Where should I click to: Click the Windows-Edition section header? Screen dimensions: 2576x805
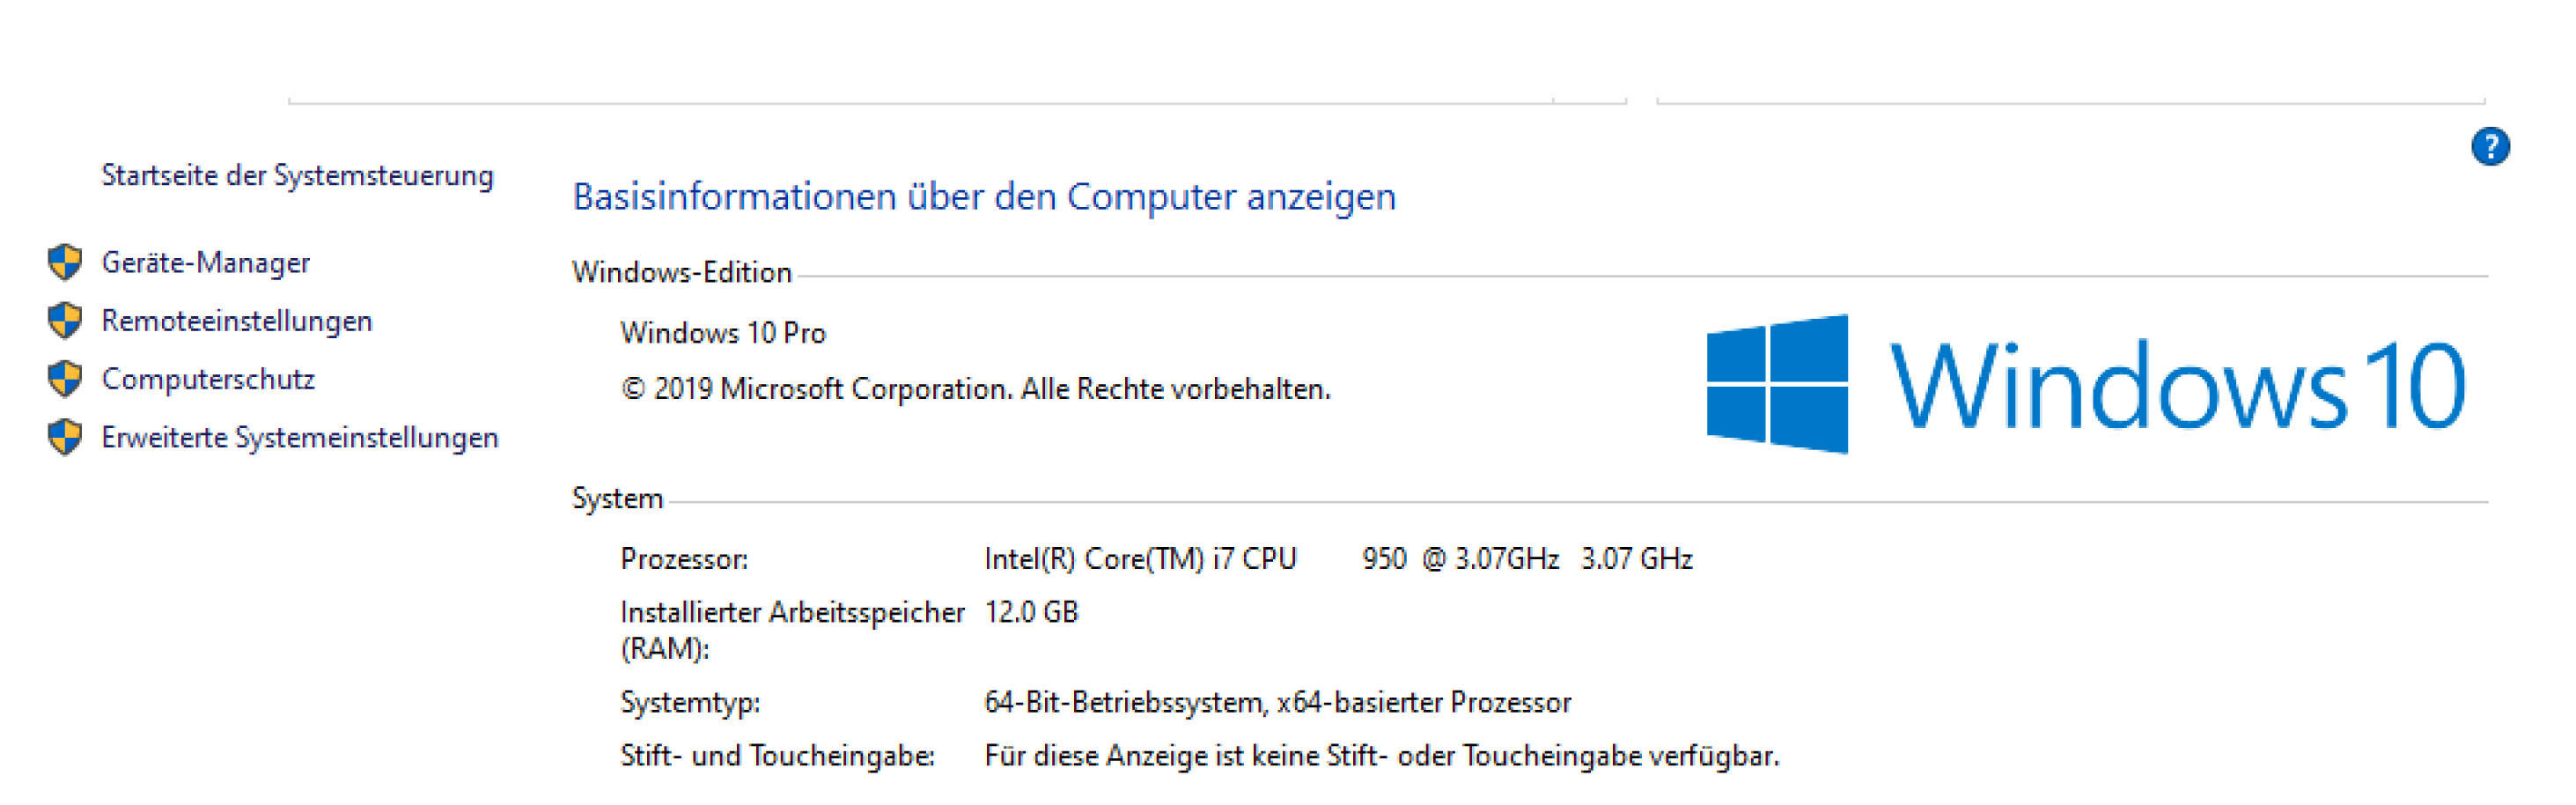tap(682, 273)
